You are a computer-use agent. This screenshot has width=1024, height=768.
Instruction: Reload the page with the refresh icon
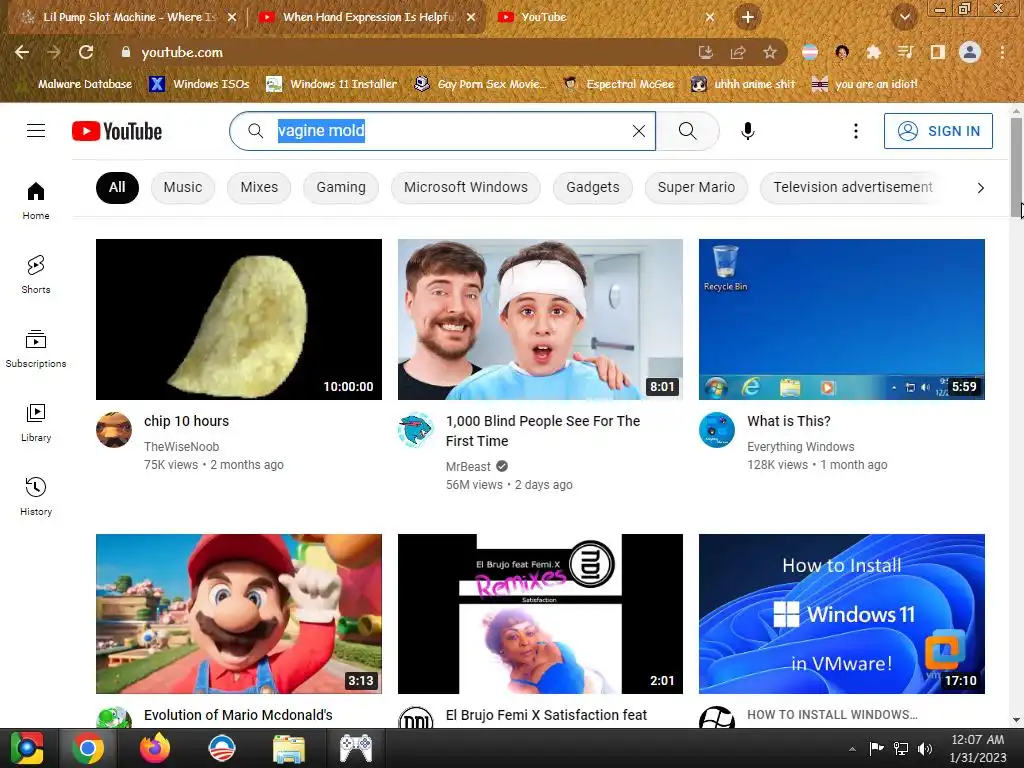coord(86,52)
